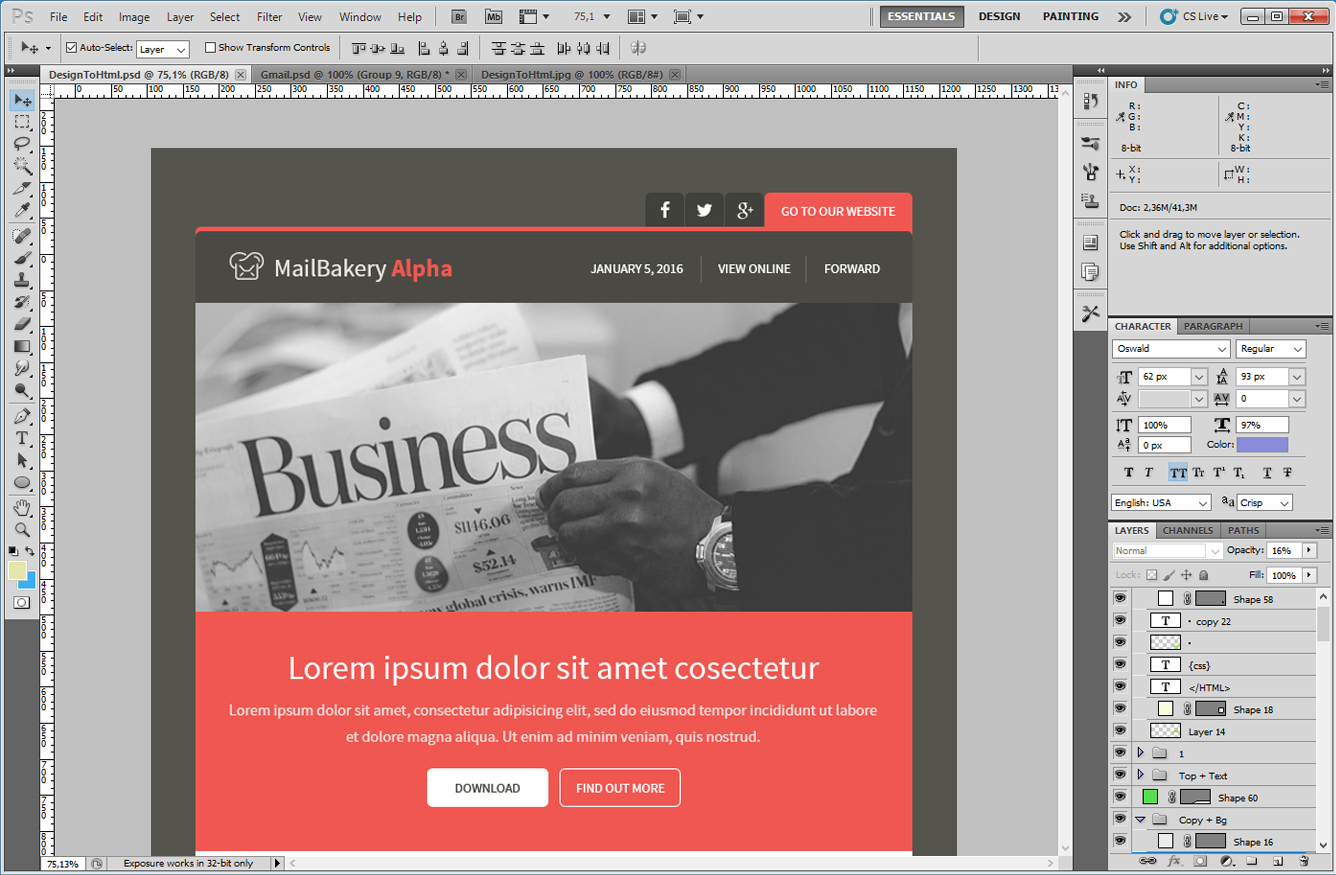Activate the Hand tool
Screen dimensions: 1336x875
(22, 508)
